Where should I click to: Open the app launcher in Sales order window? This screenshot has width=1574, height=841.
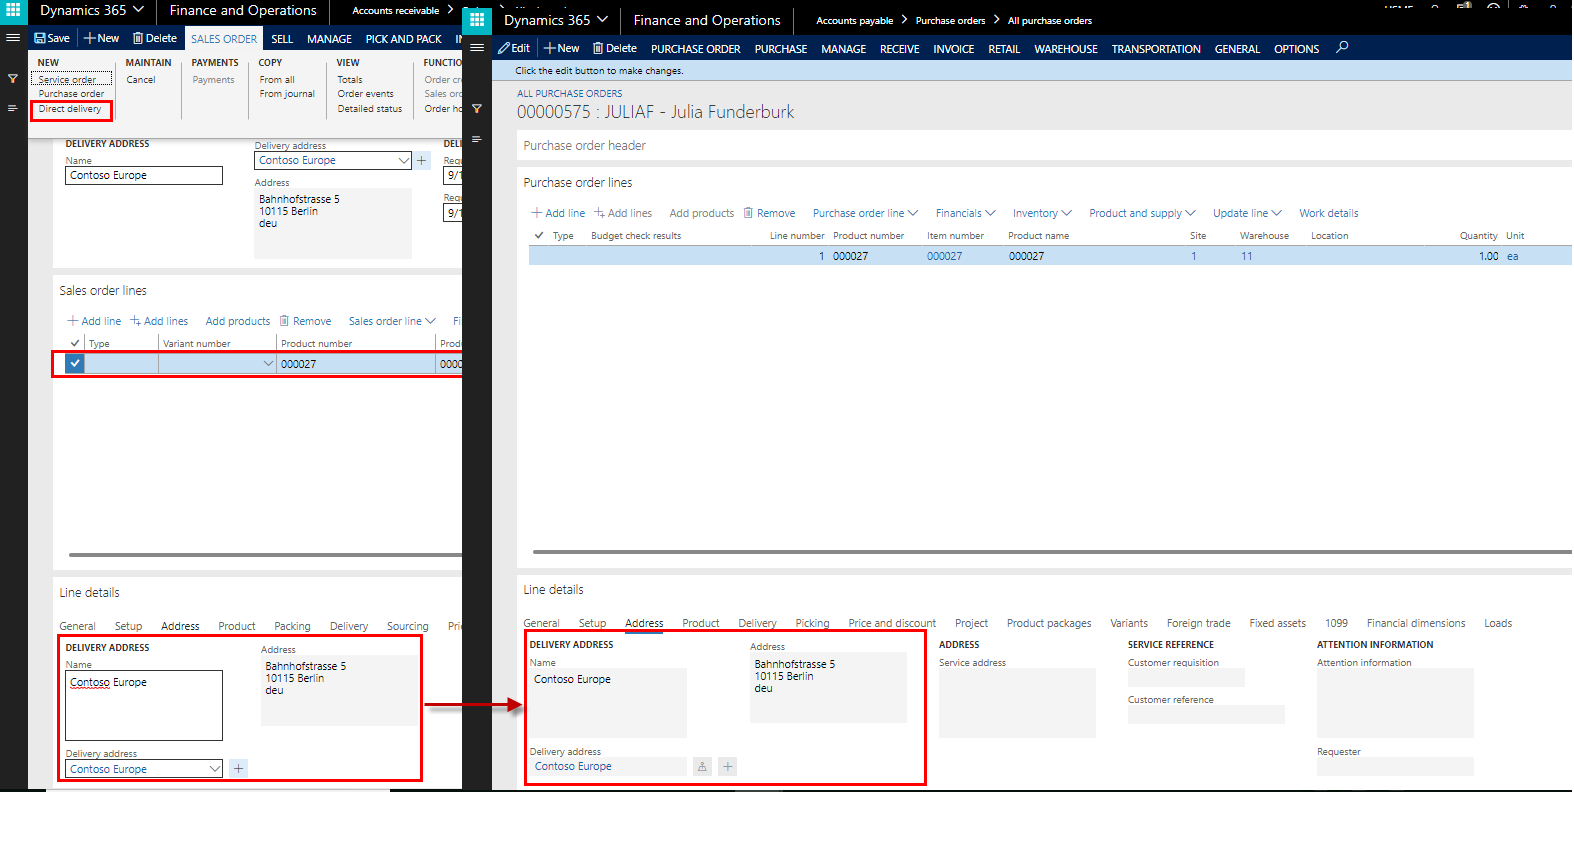(x=13, y=10)
